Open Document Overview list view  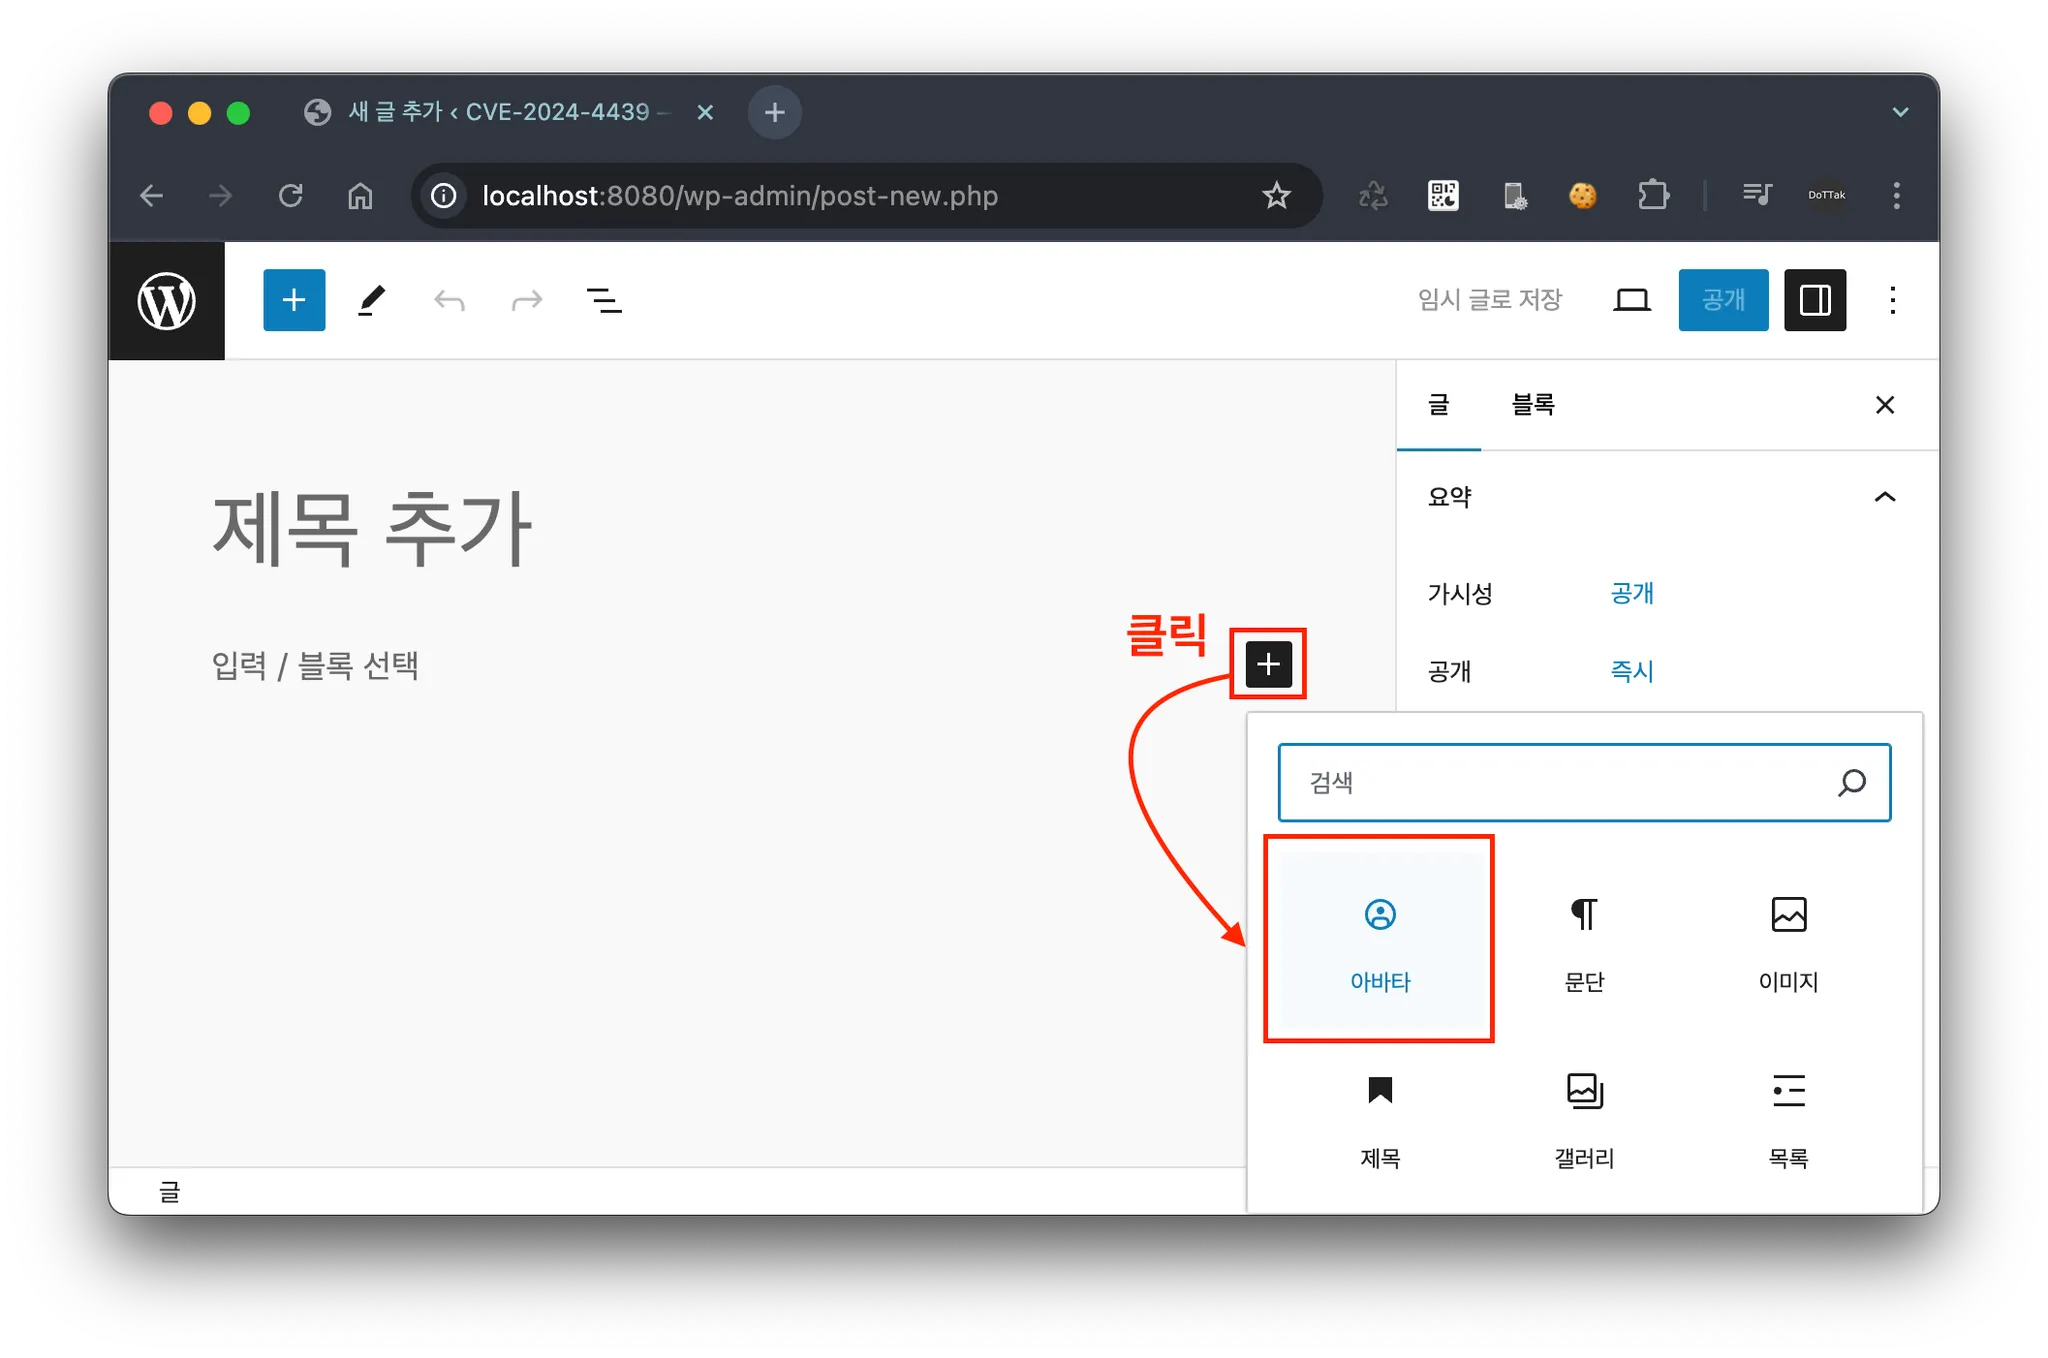pyautogui.click(x=603, y=300)
